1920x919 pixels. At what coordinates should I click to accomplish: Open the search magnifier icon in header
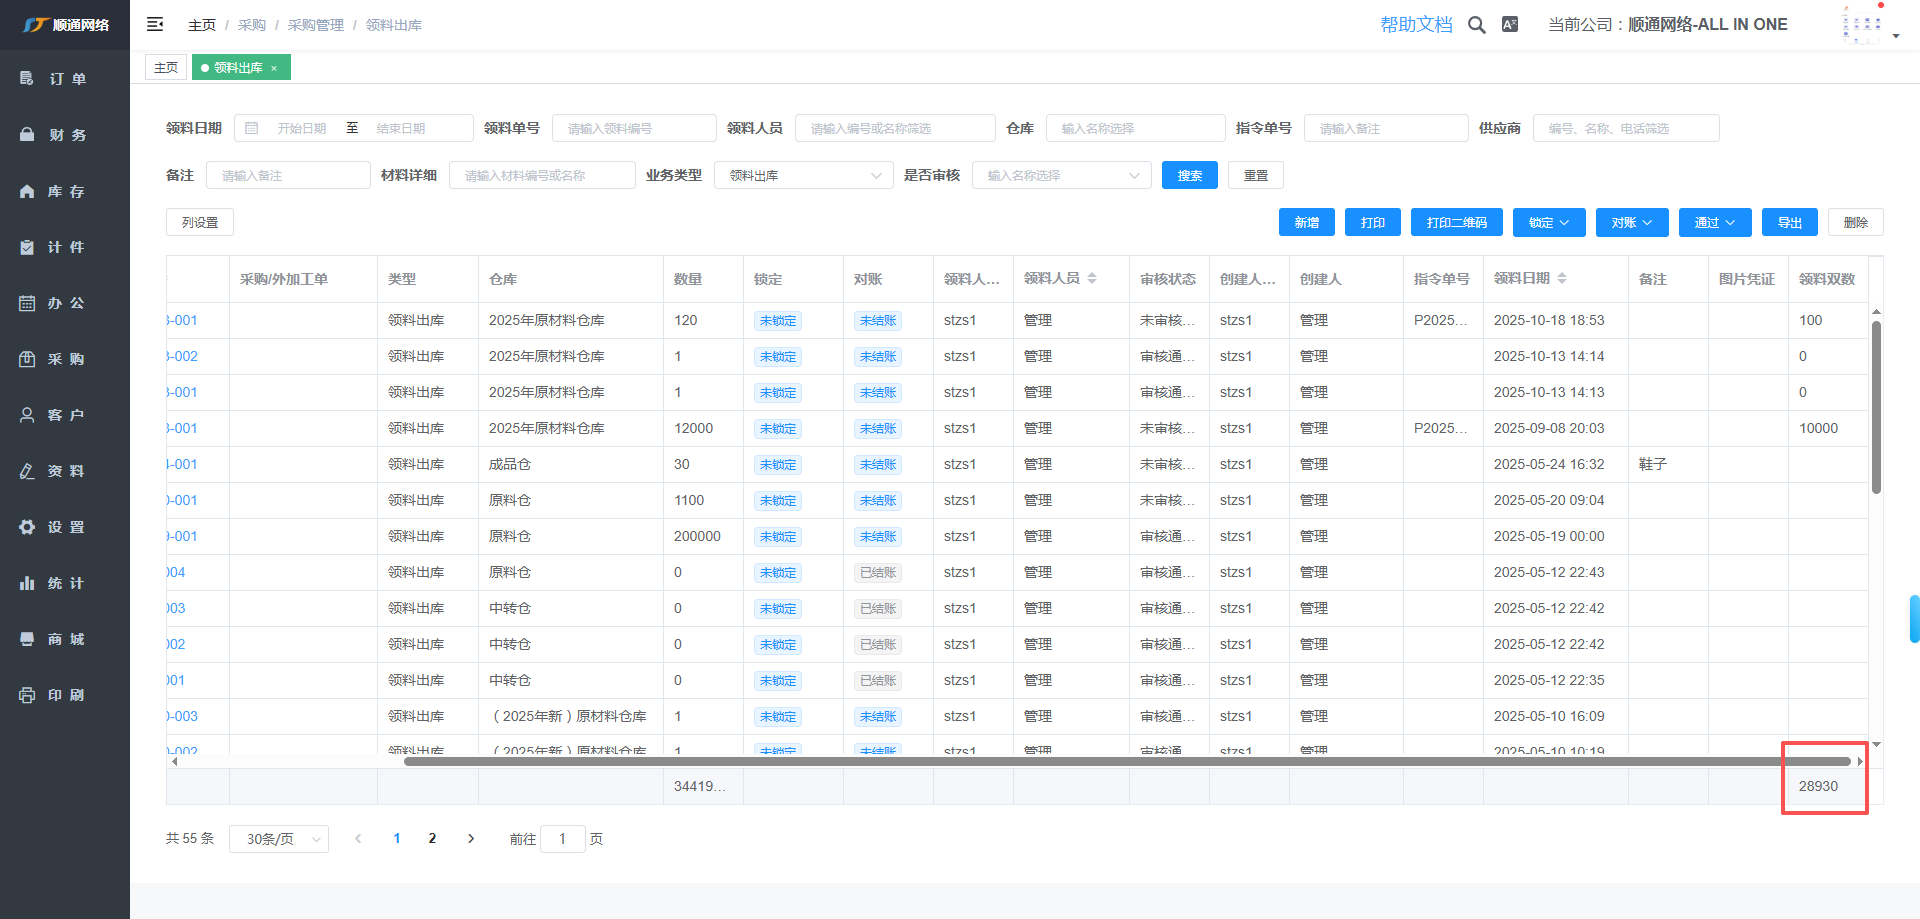pyautogui.click(x=1476, y=25)
